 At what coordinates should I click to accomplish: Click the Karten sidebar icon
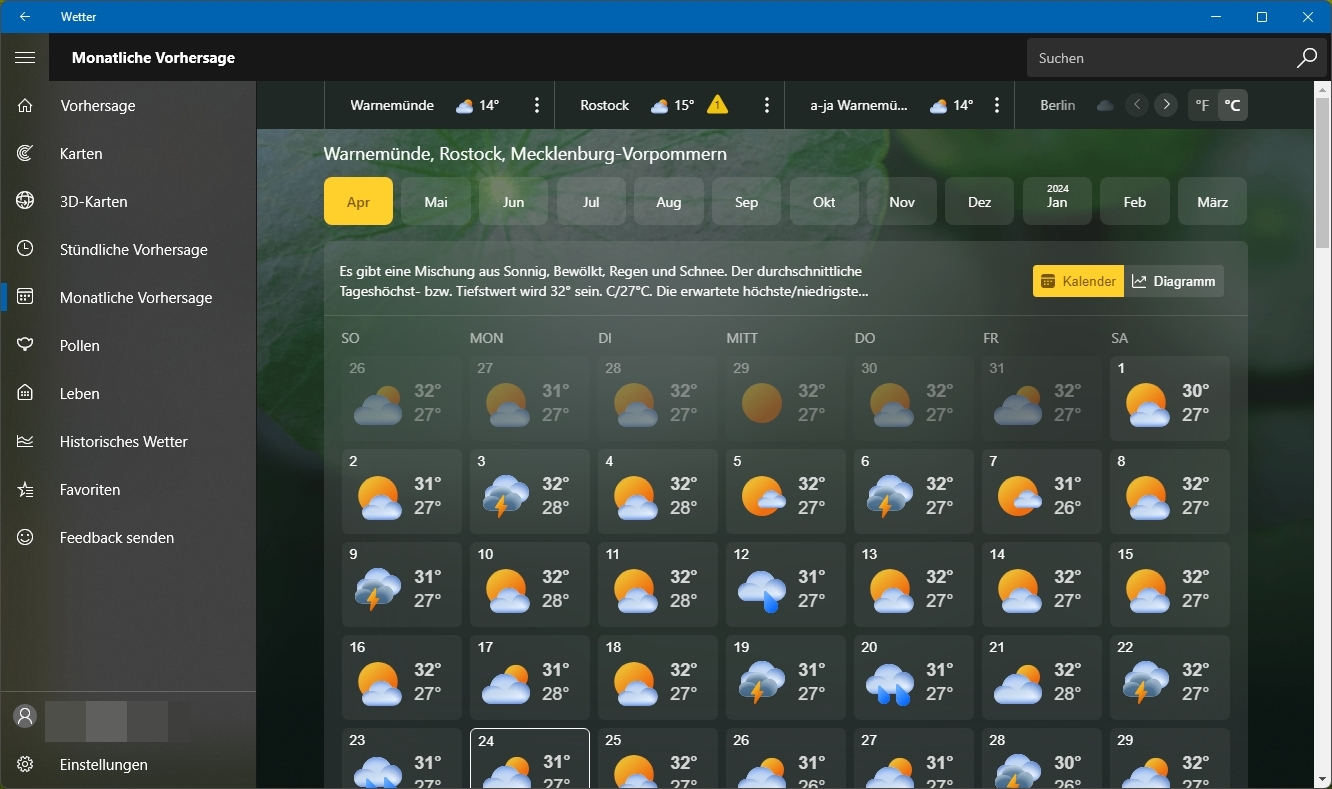click(25, 154)
